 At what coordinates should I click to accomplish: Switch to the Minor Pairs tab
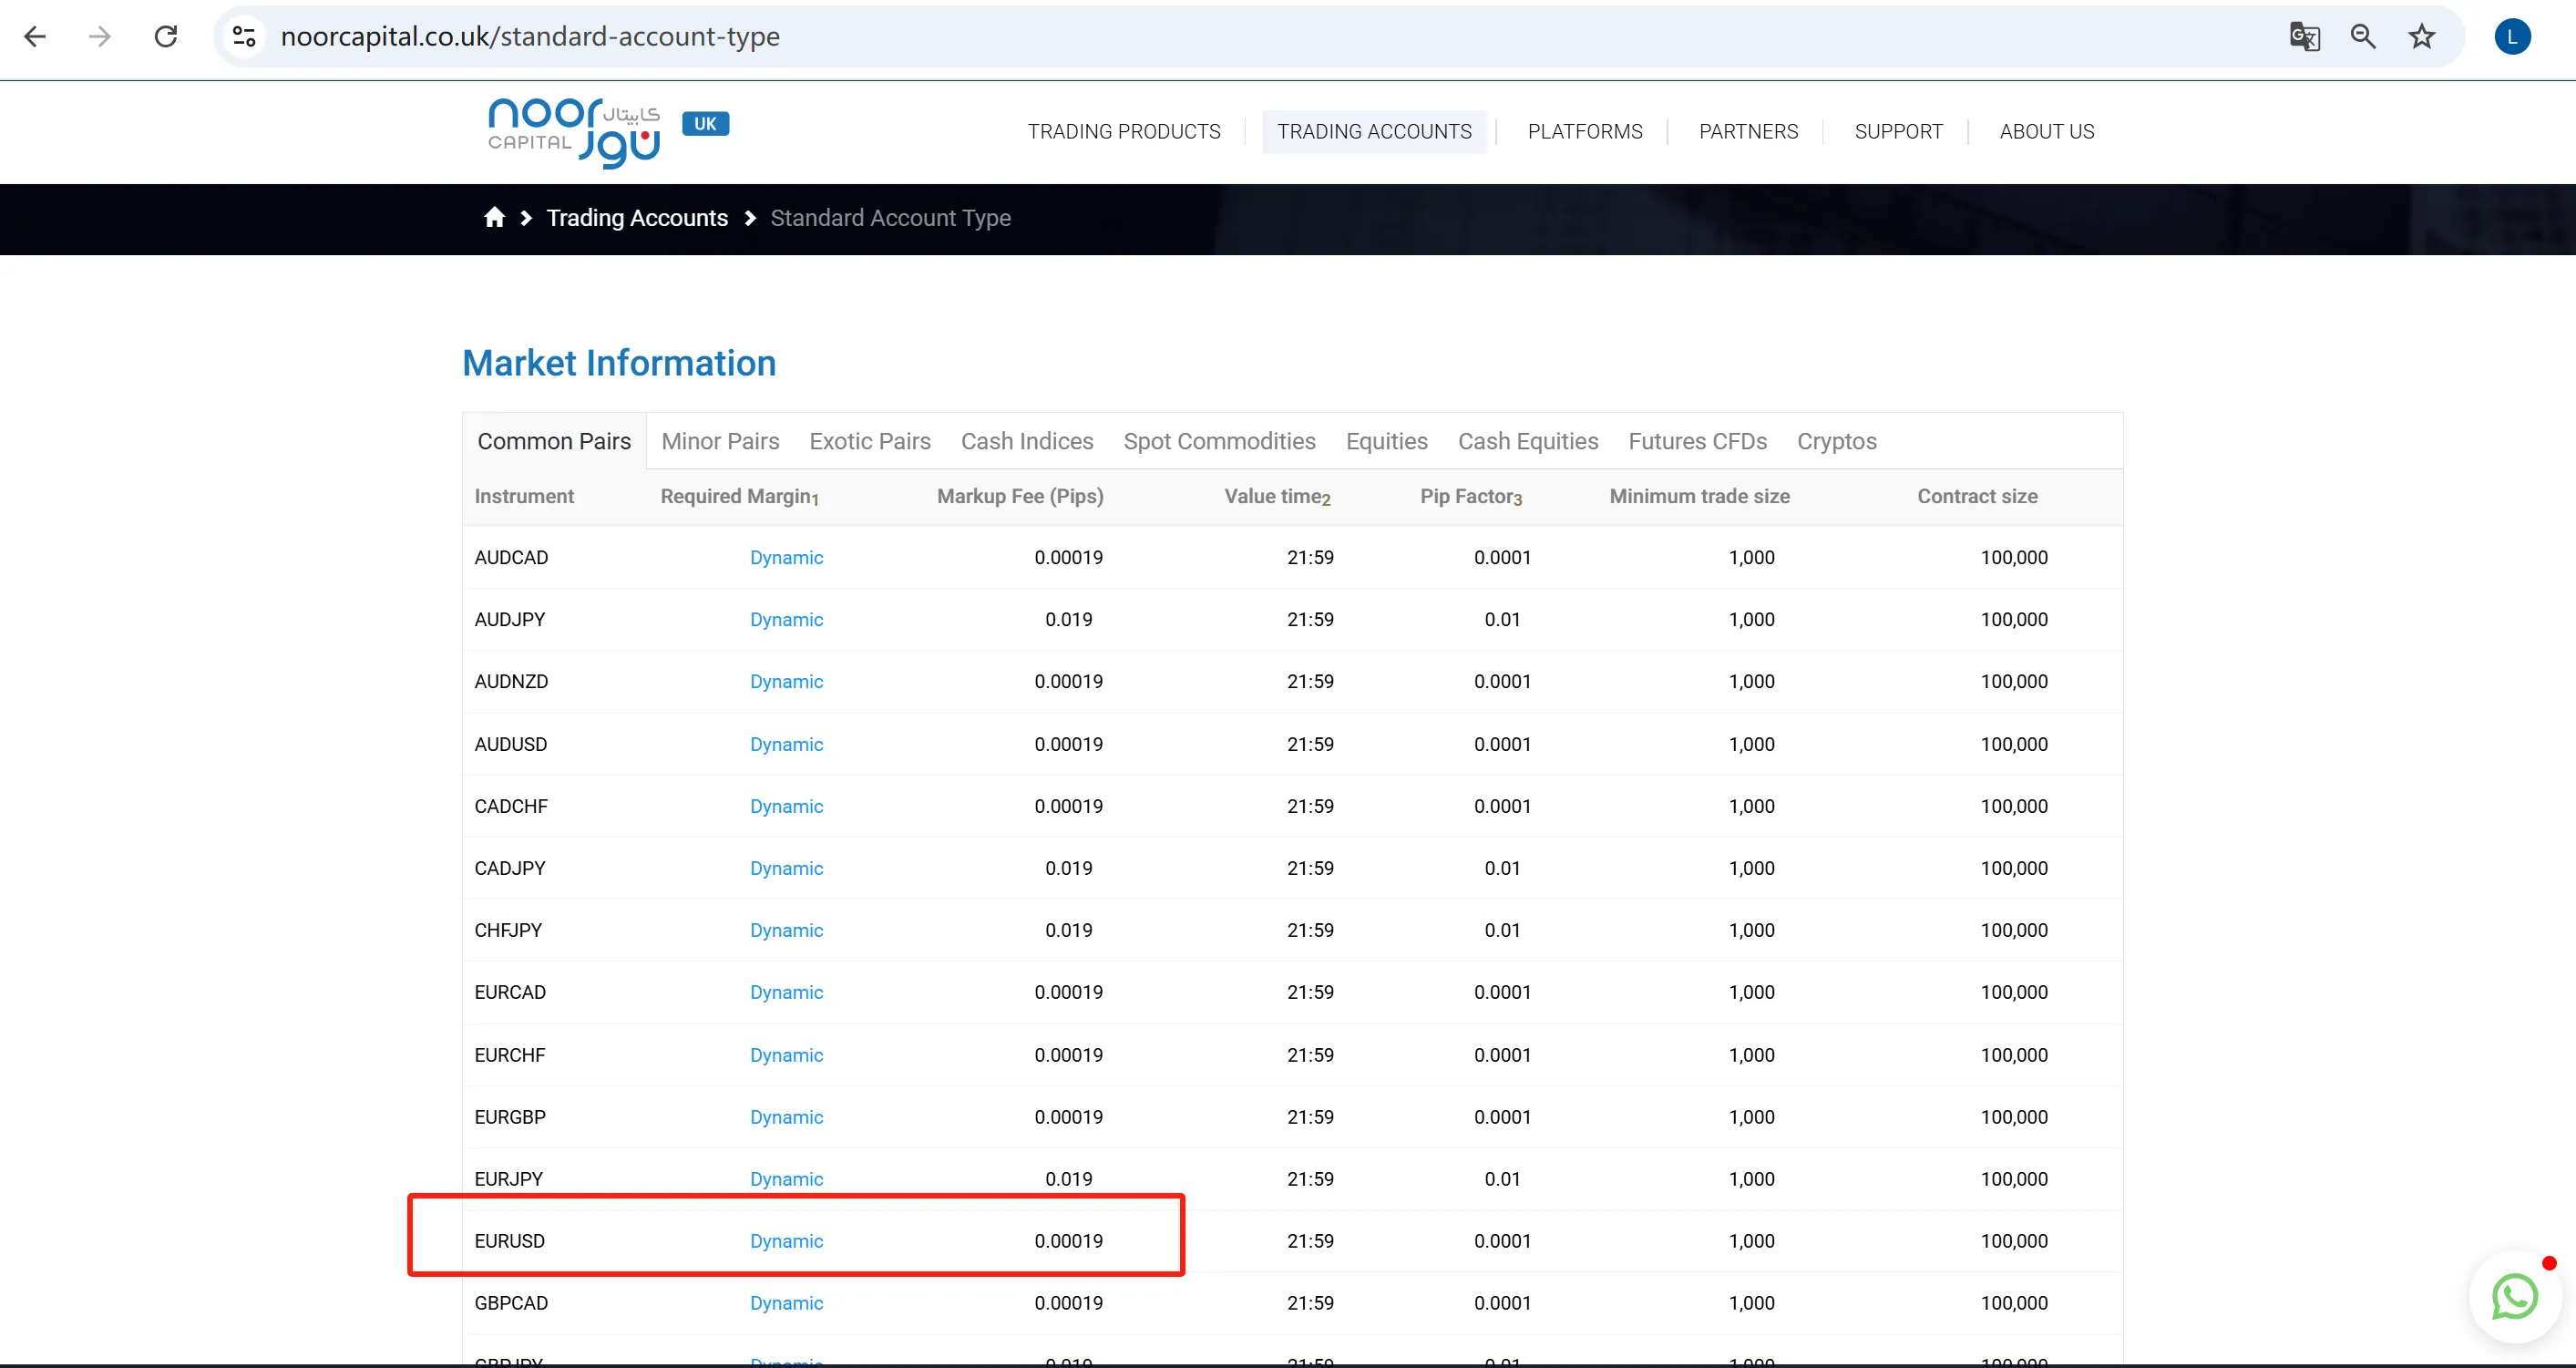click(x=720, y=441)
